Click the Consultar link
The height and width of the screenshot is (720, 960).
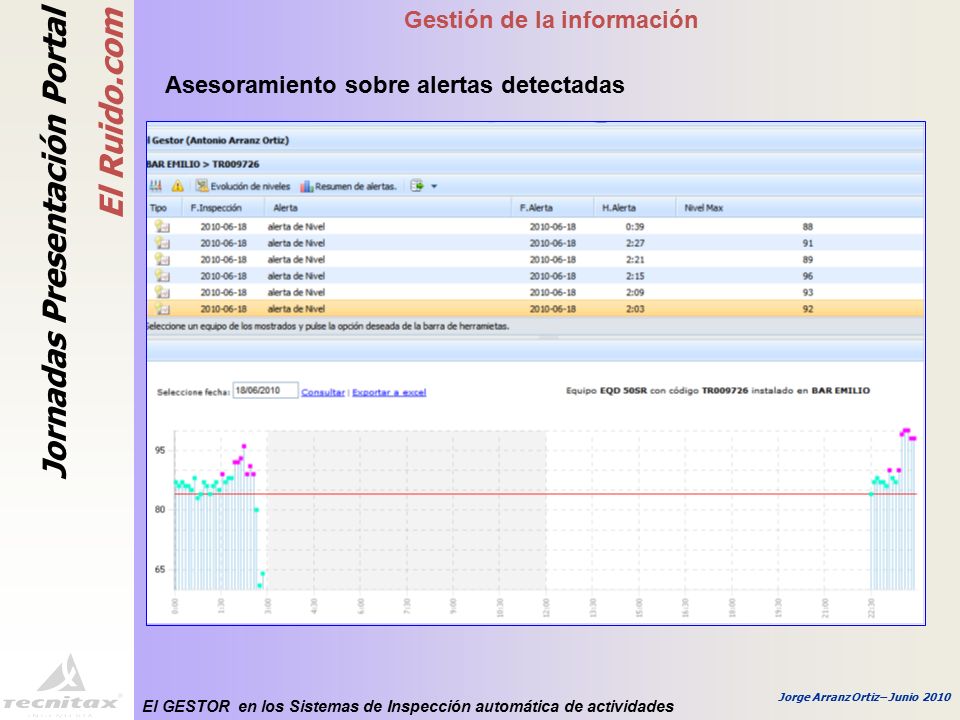pyautogui.click(x=323, y=392)
